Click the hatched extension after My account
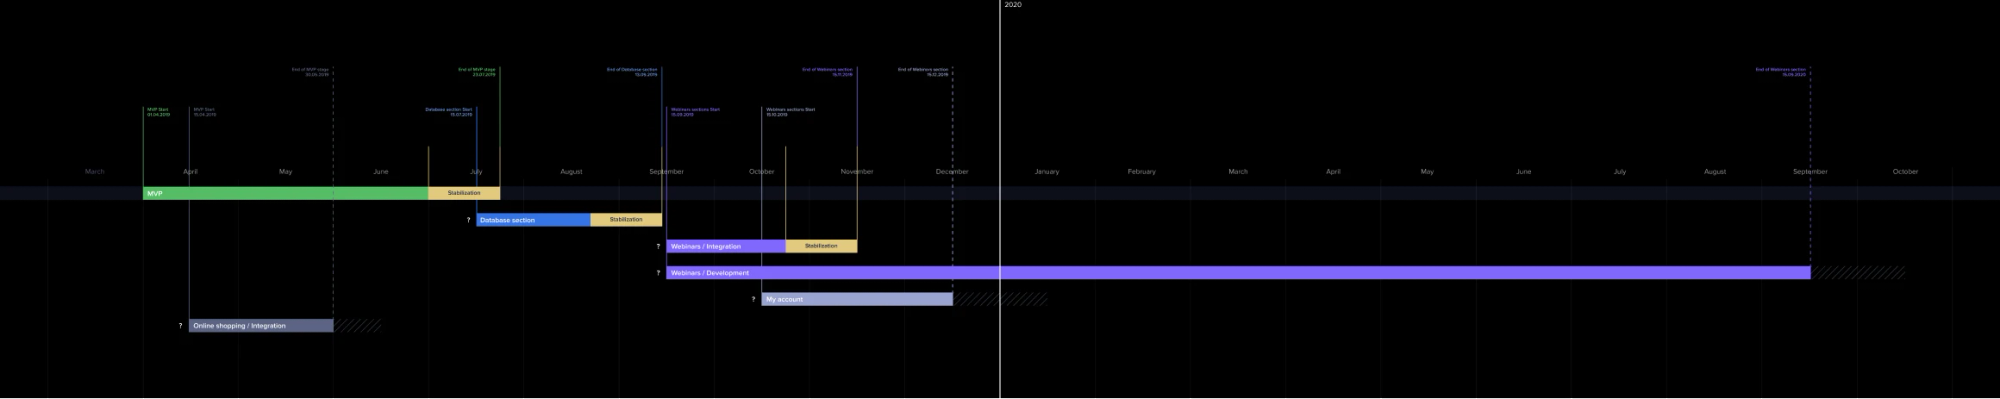 tap(1000, 299)
